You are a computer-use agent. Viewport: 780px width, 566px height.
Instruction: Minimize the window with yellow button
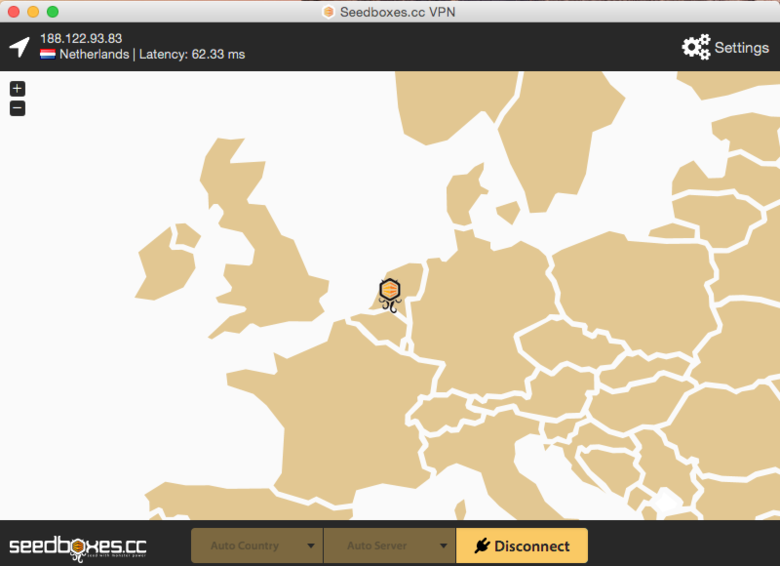[x=33, y=11]
